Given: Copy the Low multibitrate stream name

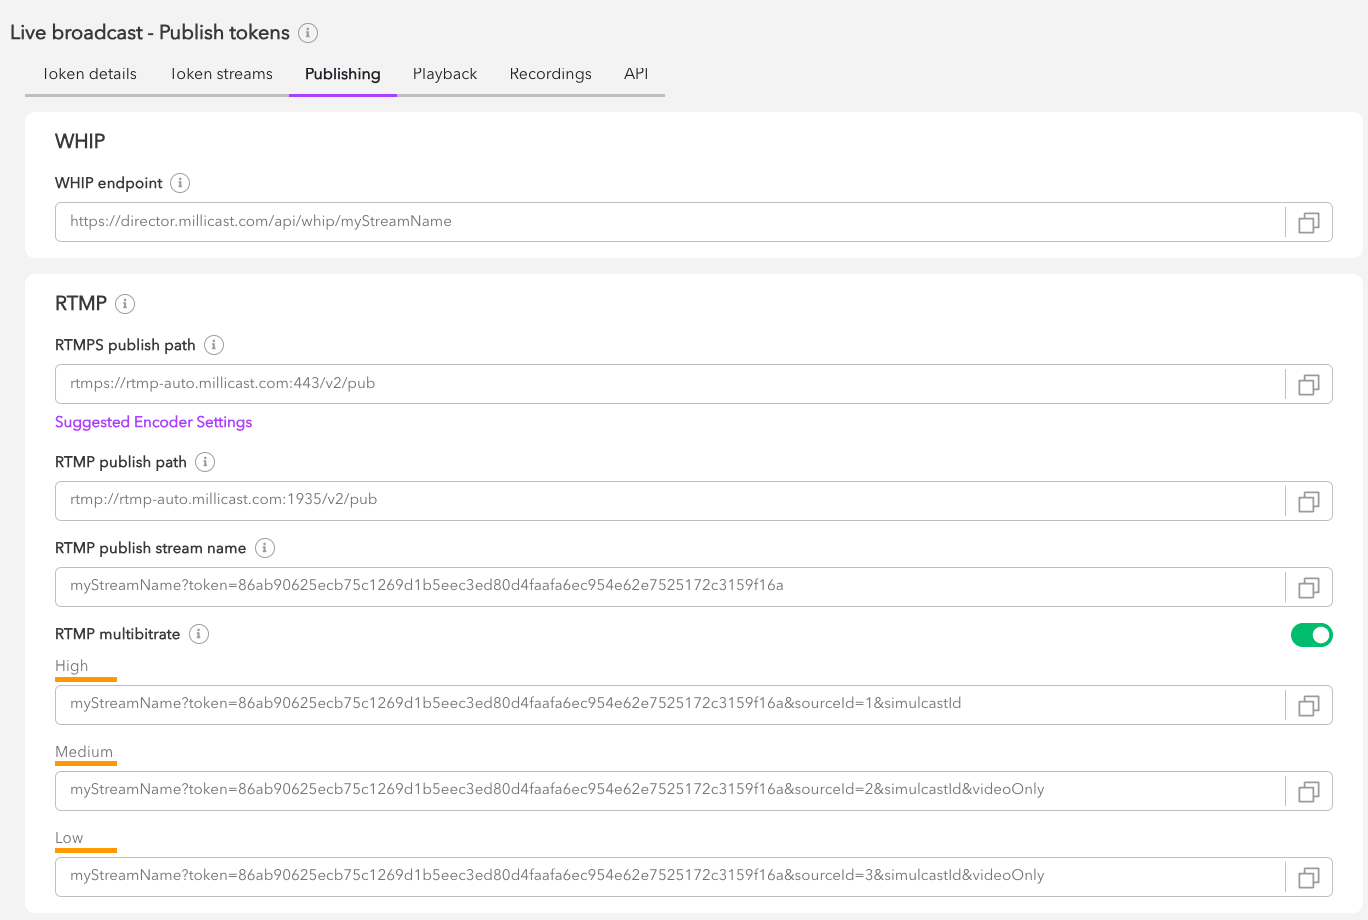Looking at the screenshot, I should 1308,877.
